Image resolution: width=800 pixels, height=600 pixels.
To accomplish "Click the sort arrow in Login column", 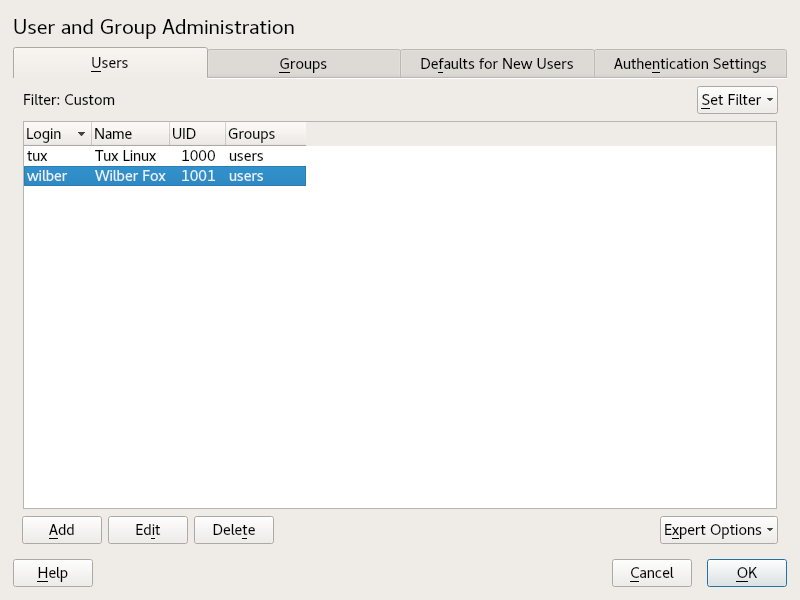I will pos(81,134).
